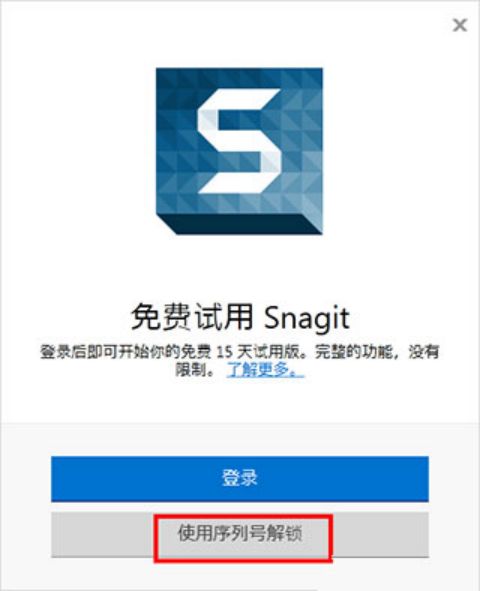Dismiss the window with the X icon
The width and height of the screenshot is (480, 591).
460,25
